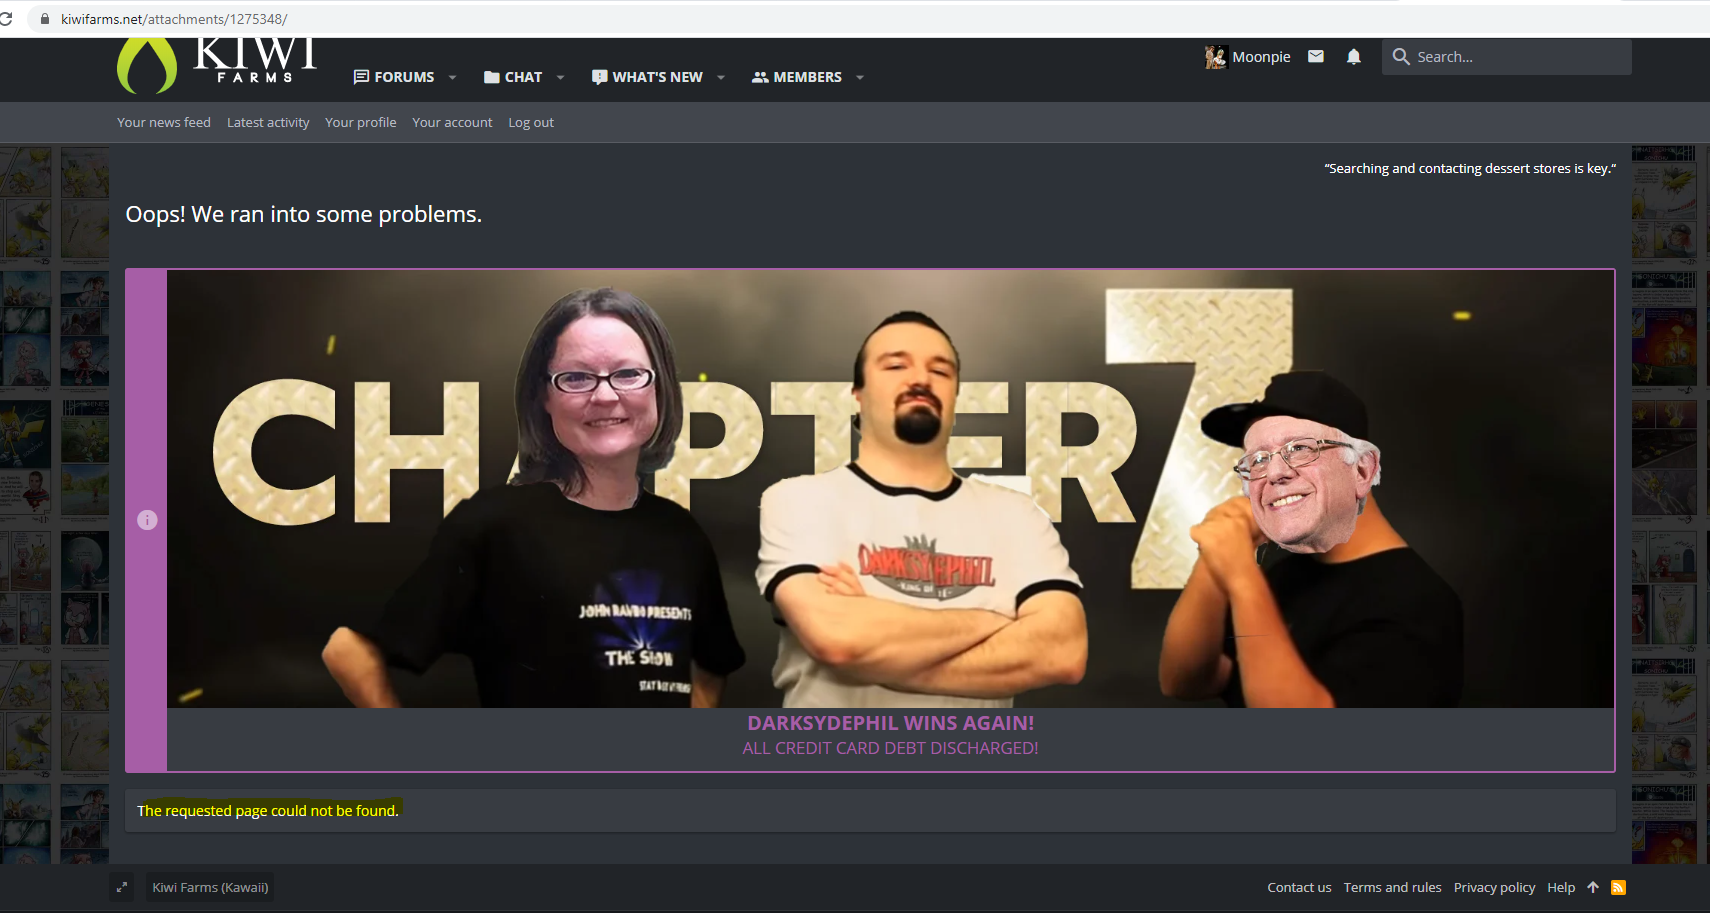Open Contact us link
1710x913 pixels.
coord(1299,887)
